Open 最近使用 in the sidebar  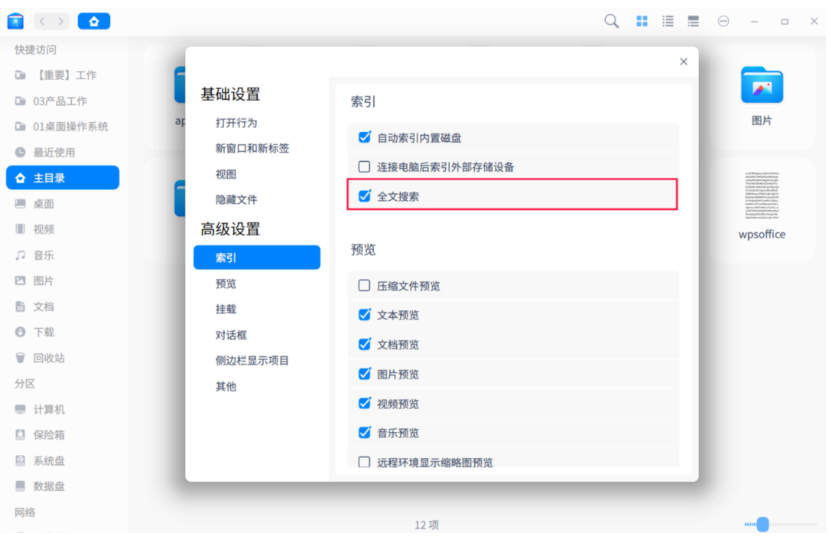[63, 153]
